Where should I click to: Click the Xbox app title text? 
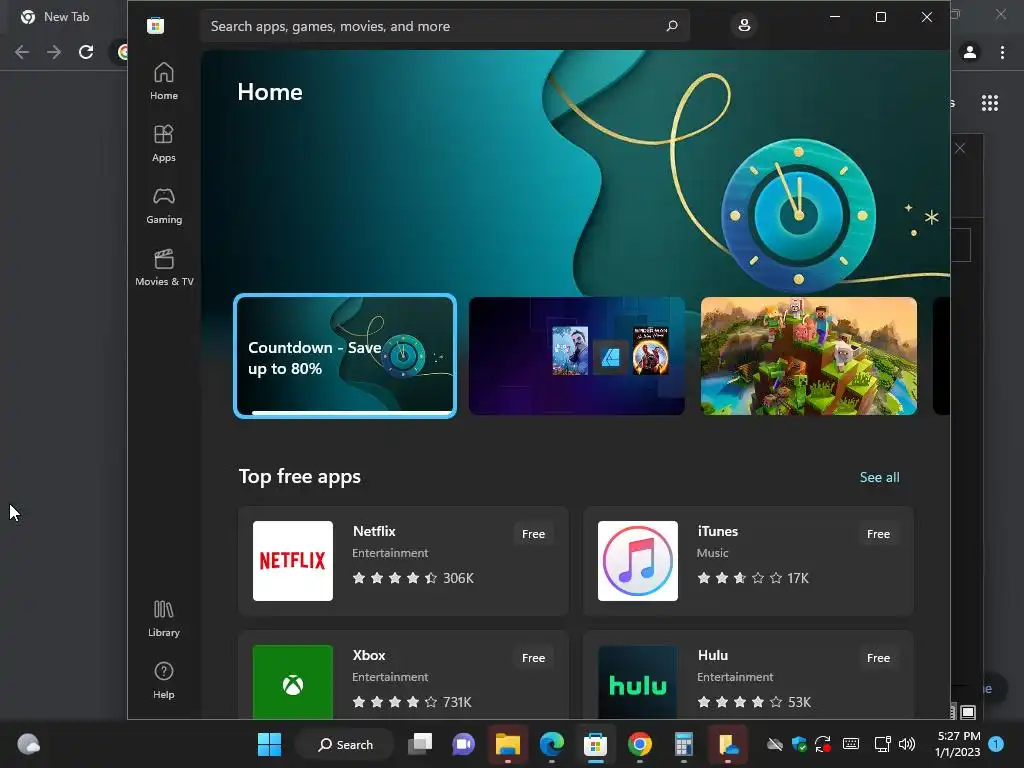369,656
